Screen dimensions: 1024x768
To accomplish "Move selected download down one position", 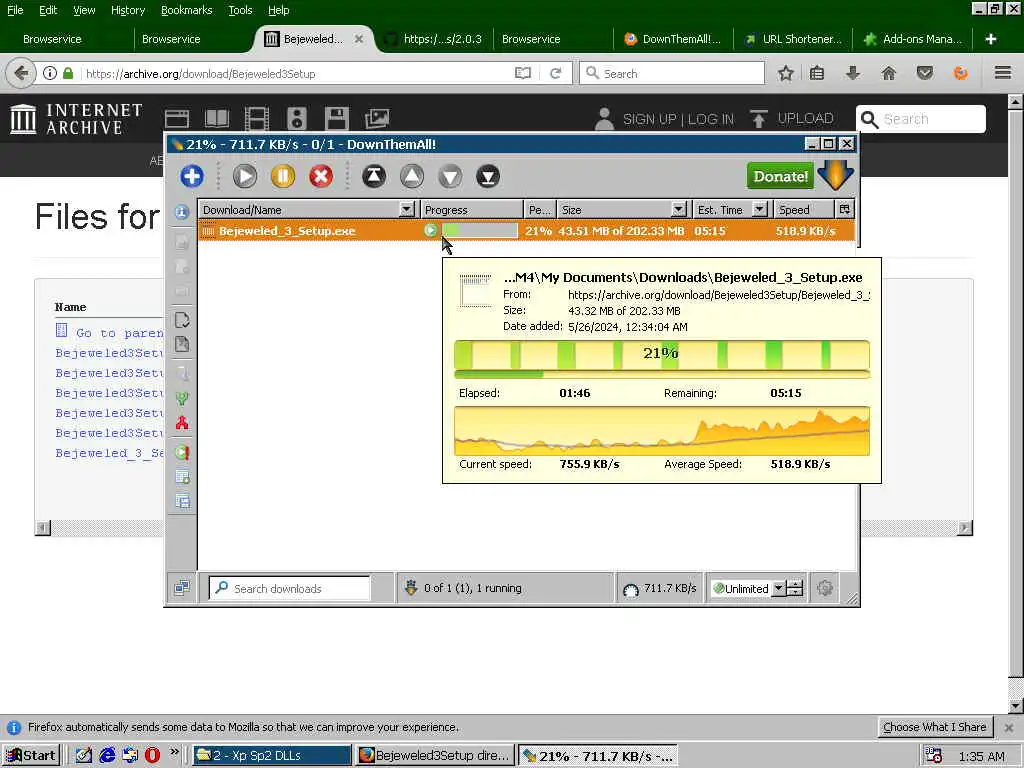I will 450,176.
